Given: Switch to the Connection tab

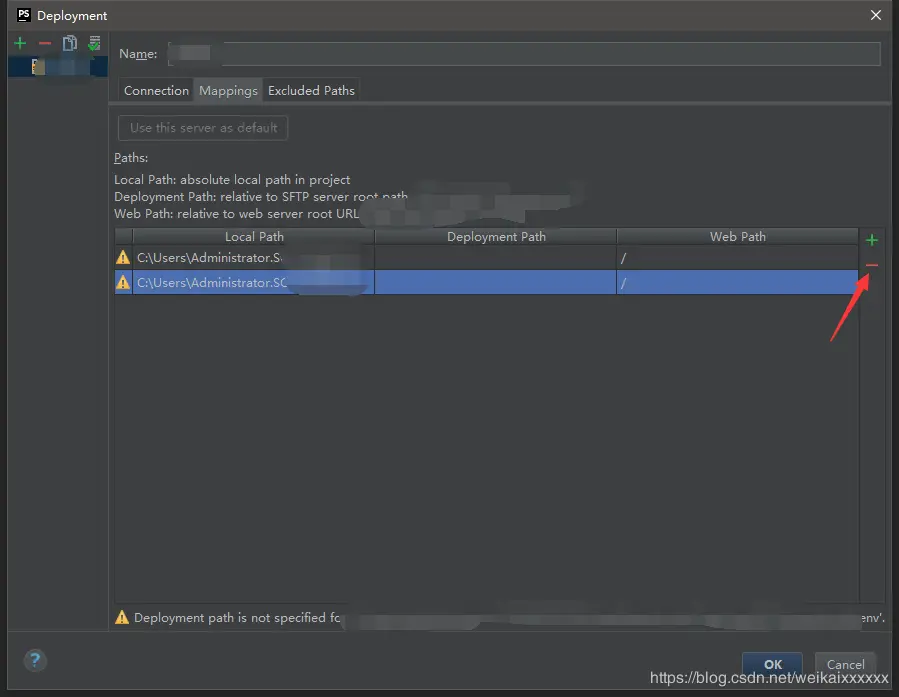Looking at the screenshot, I should 156,91.
